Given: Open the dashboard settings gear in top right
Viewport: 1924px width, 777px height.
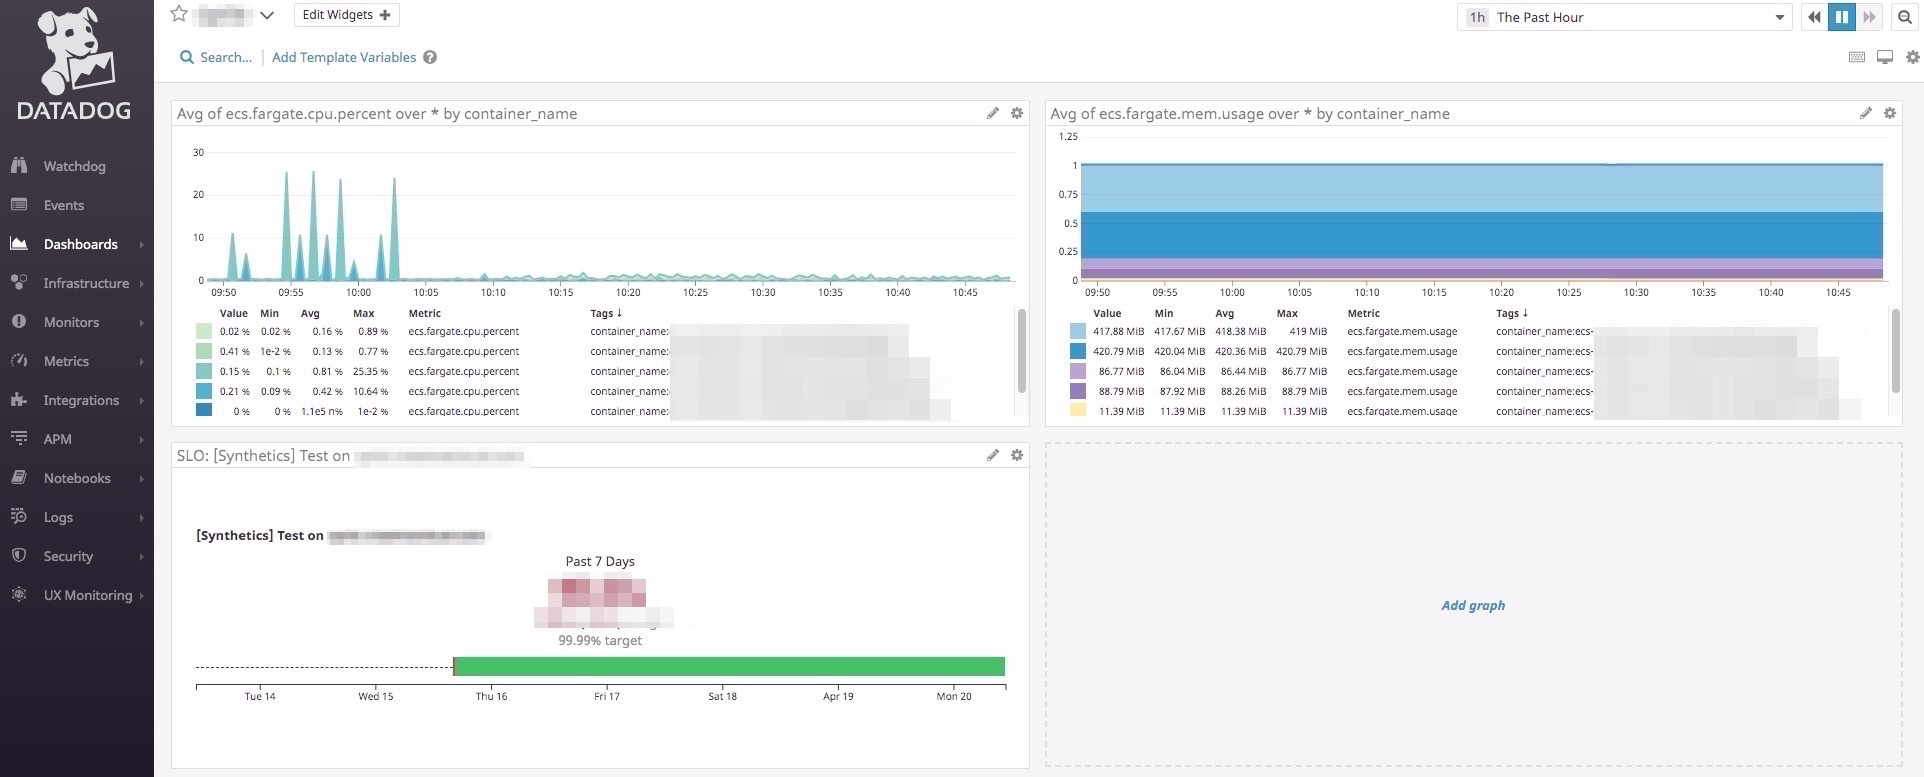Looking at the screenshot, I should (1912, 57).
